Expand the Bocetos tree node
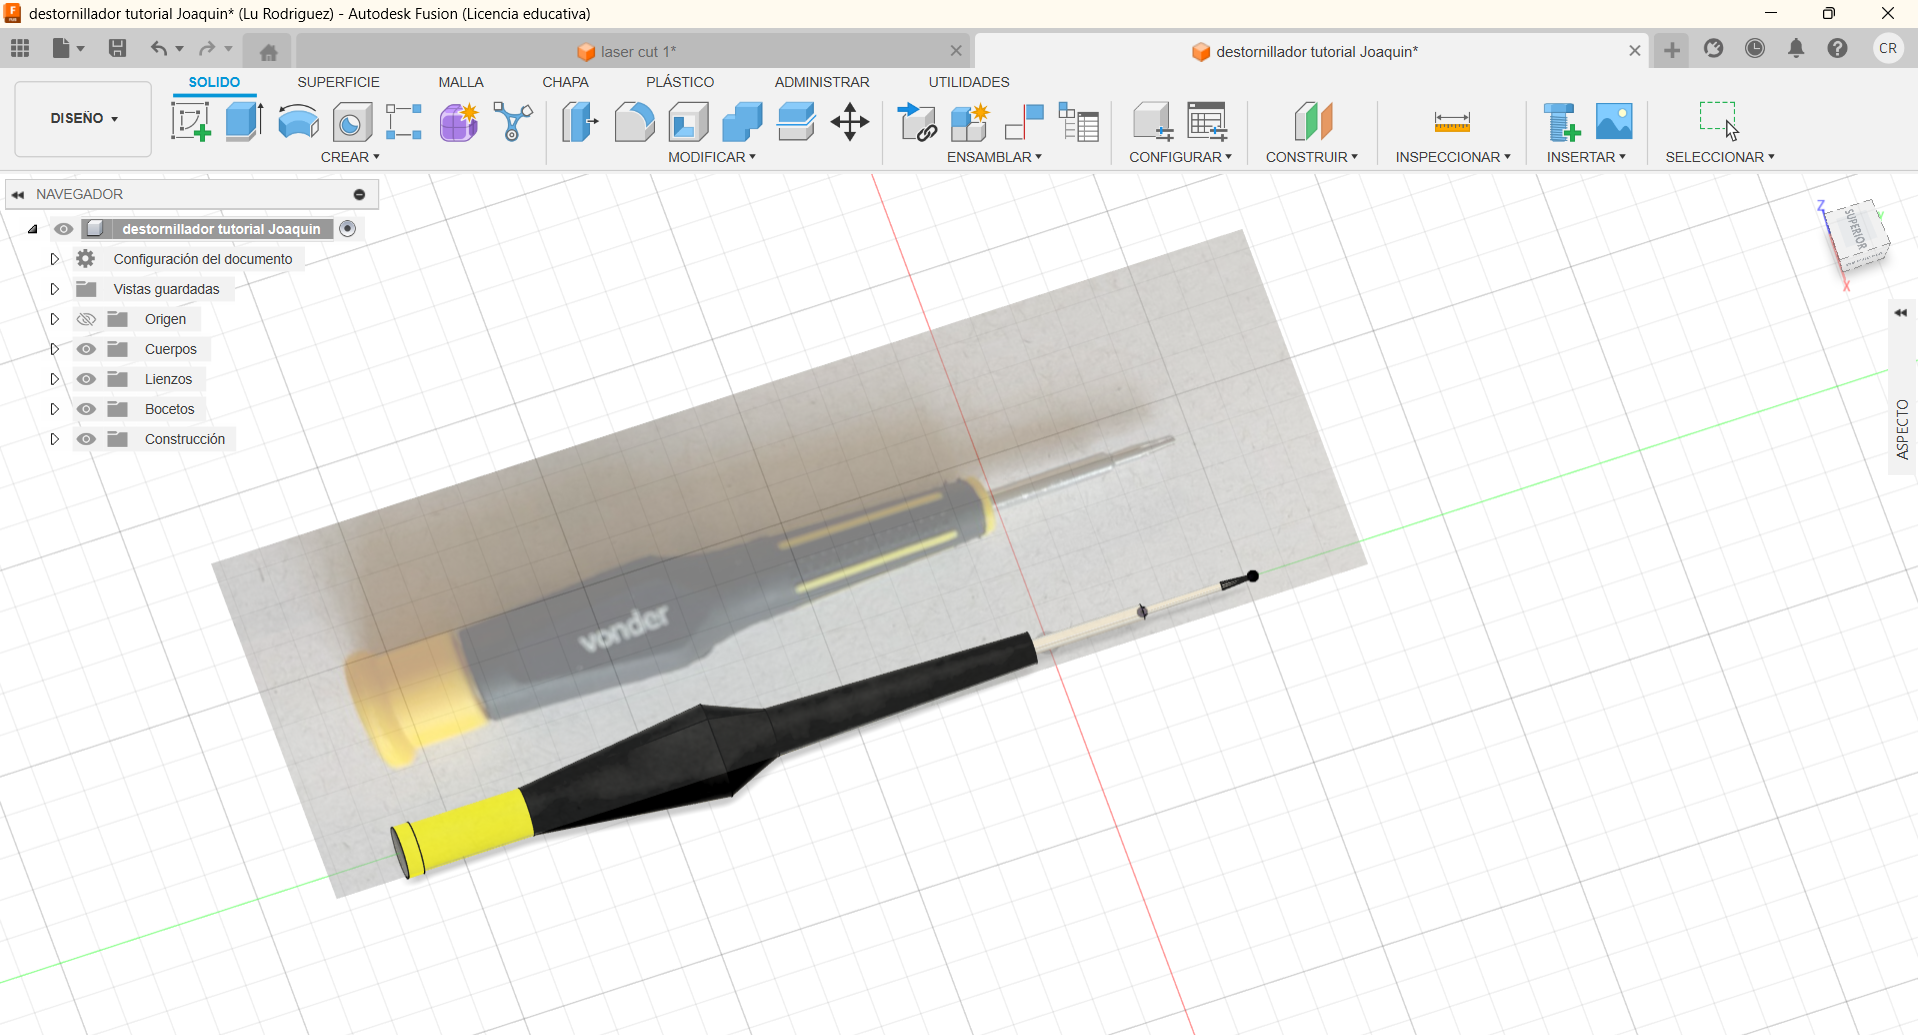 [55, 409]
